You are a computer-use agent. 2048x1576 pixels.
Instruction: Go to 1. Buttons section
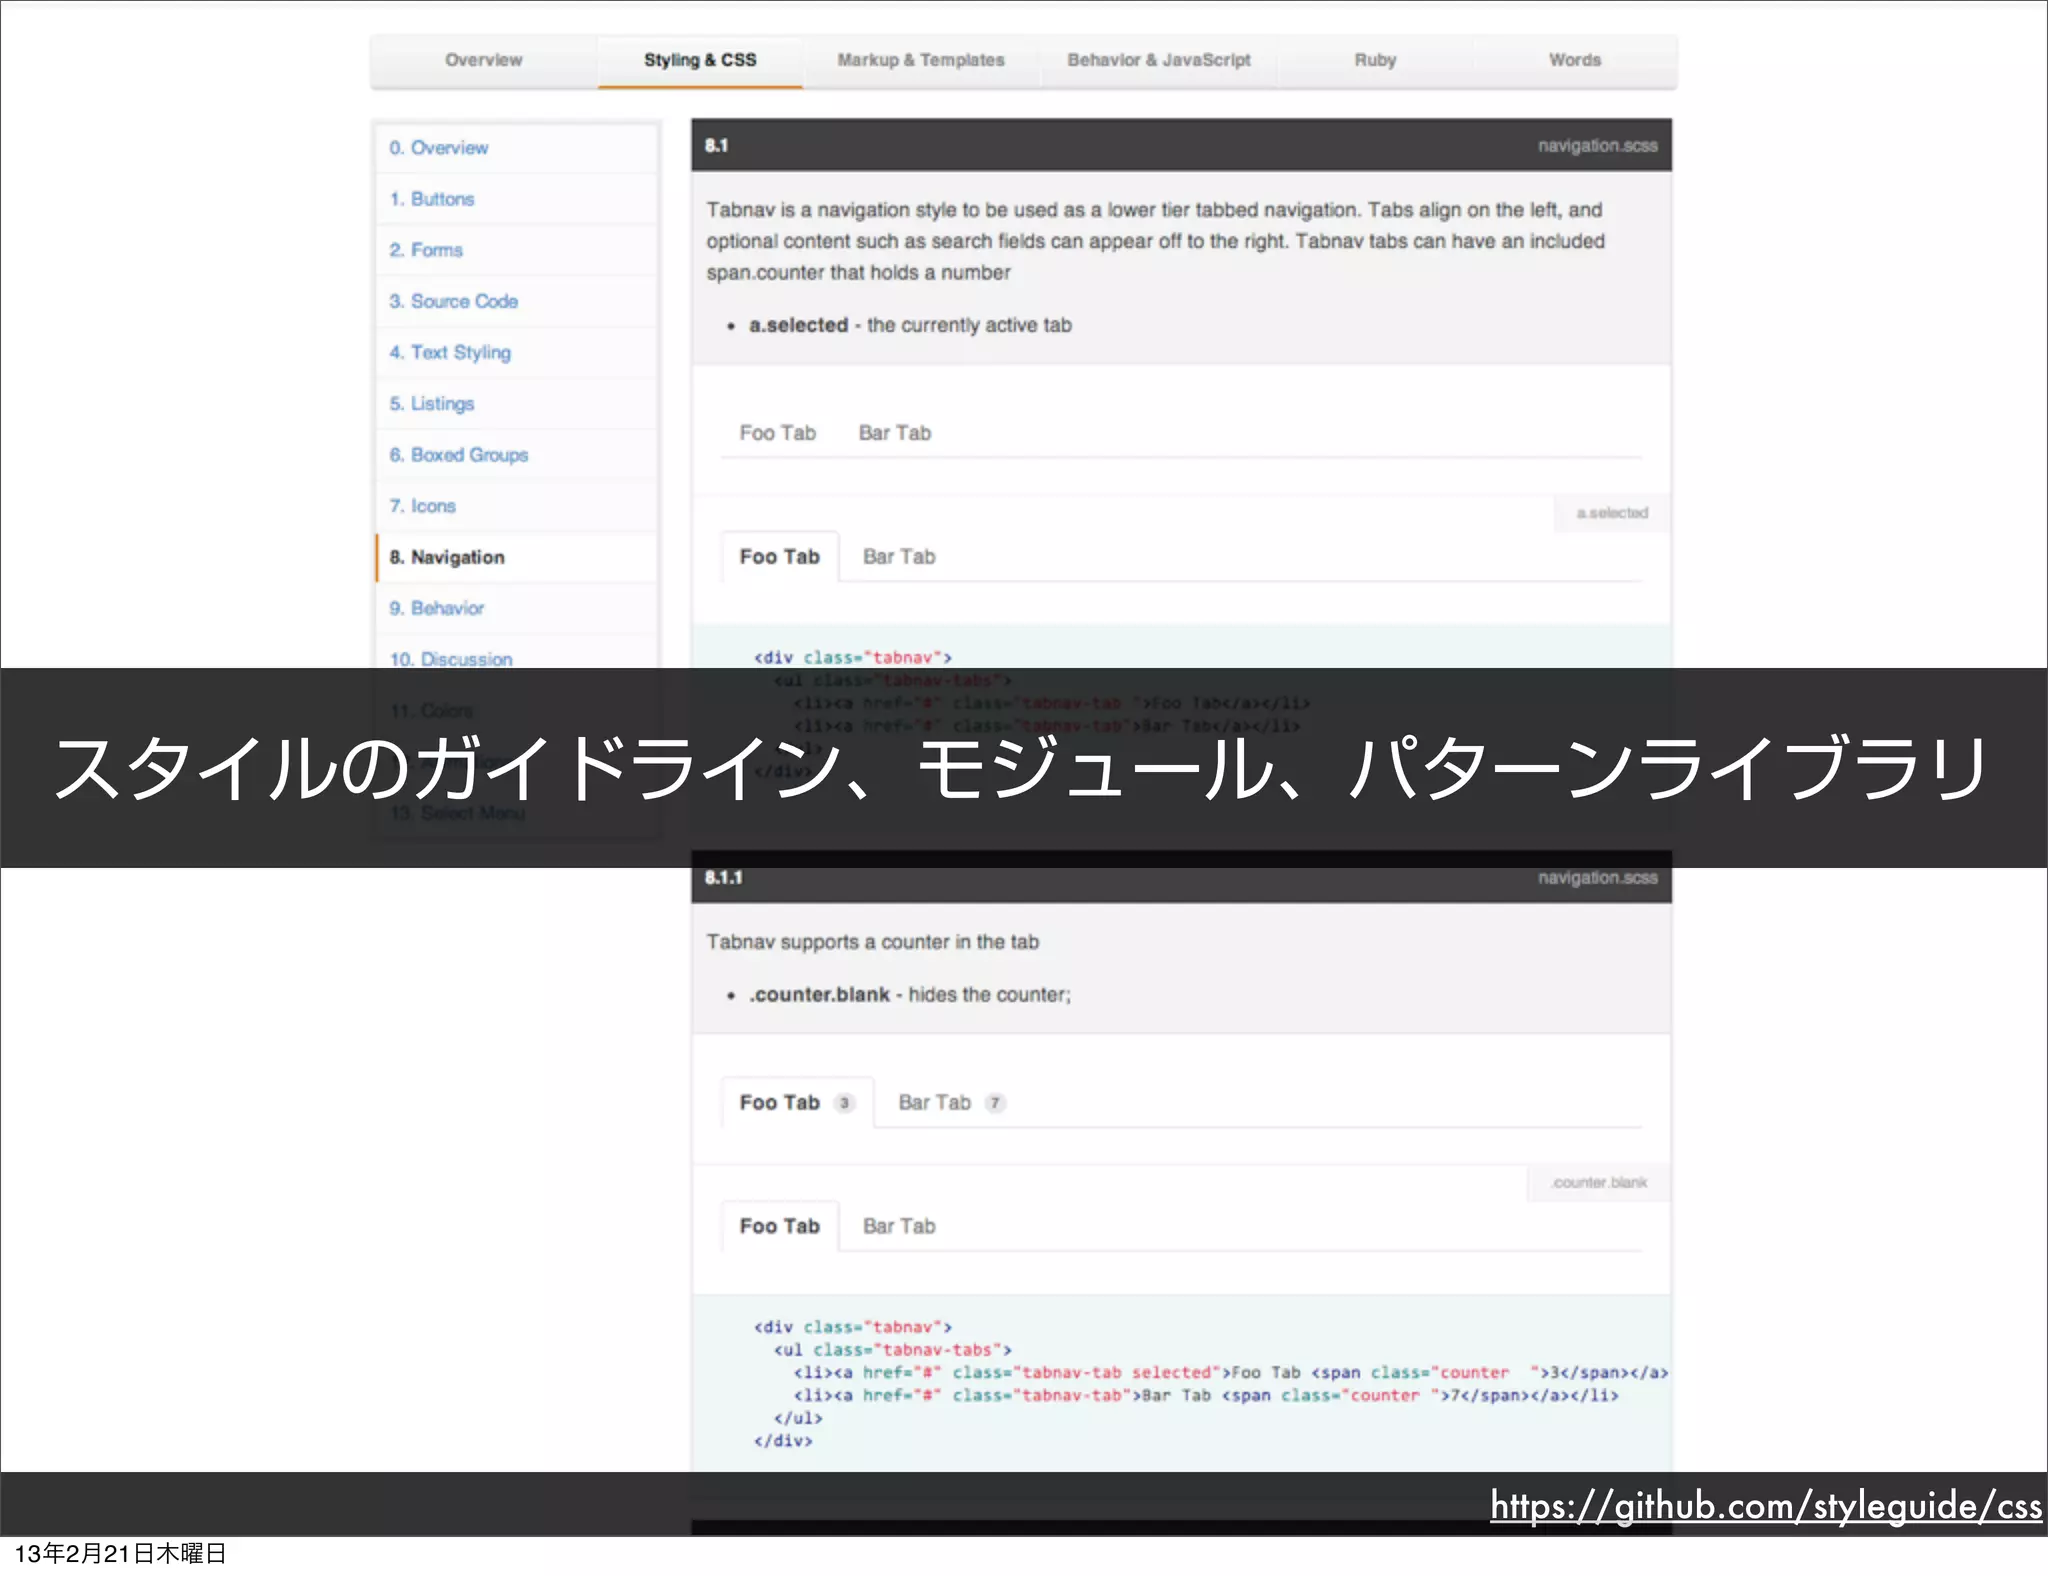517,199
